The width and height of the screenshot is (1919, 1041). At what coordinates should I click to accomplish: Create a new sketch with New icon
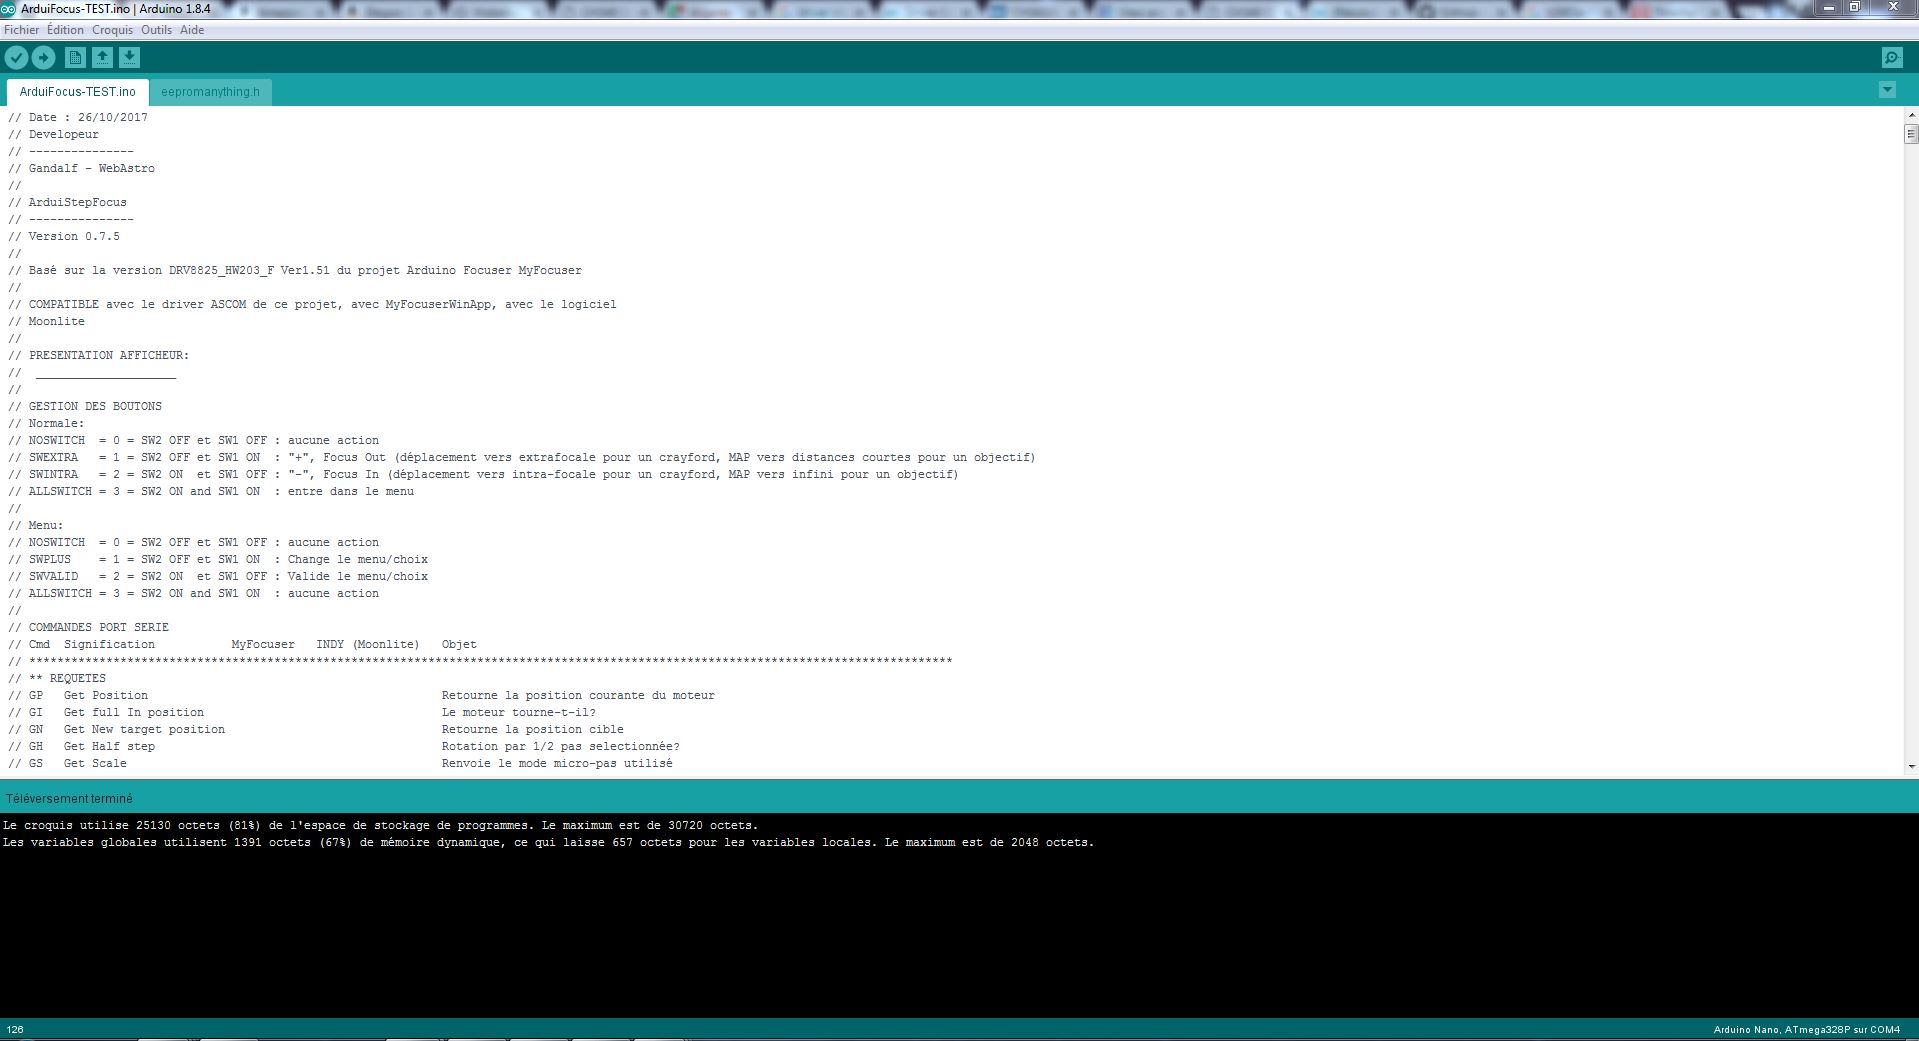click(x=76, y=58)
